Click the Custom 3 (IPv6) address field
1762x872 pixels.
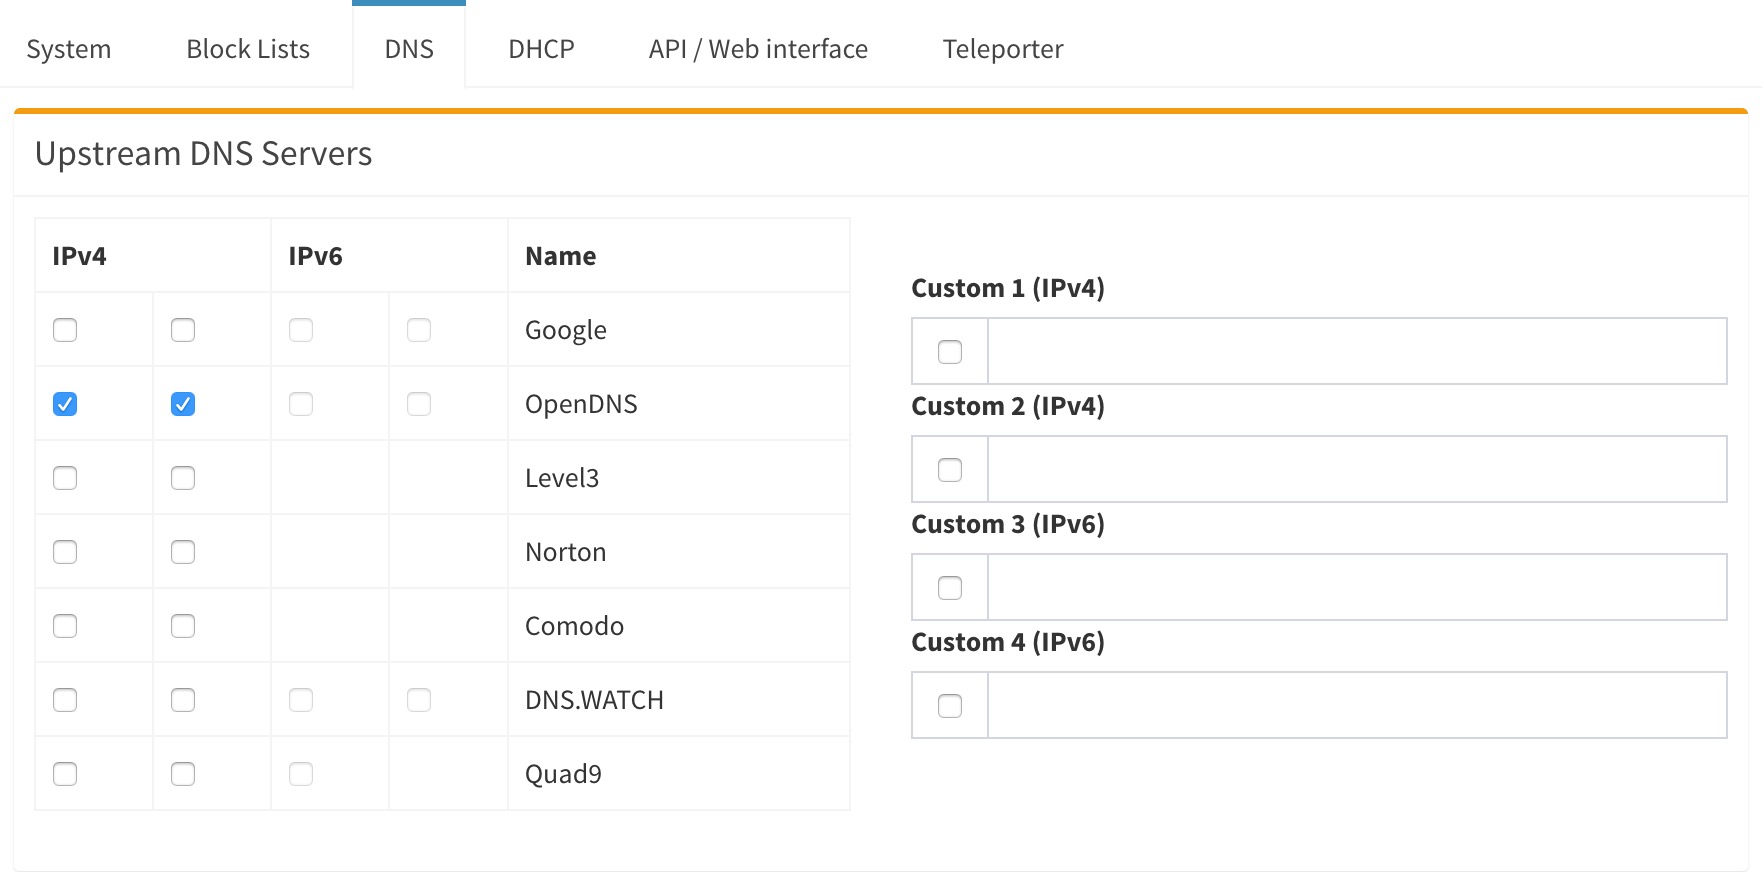(x=1356, y=587)
